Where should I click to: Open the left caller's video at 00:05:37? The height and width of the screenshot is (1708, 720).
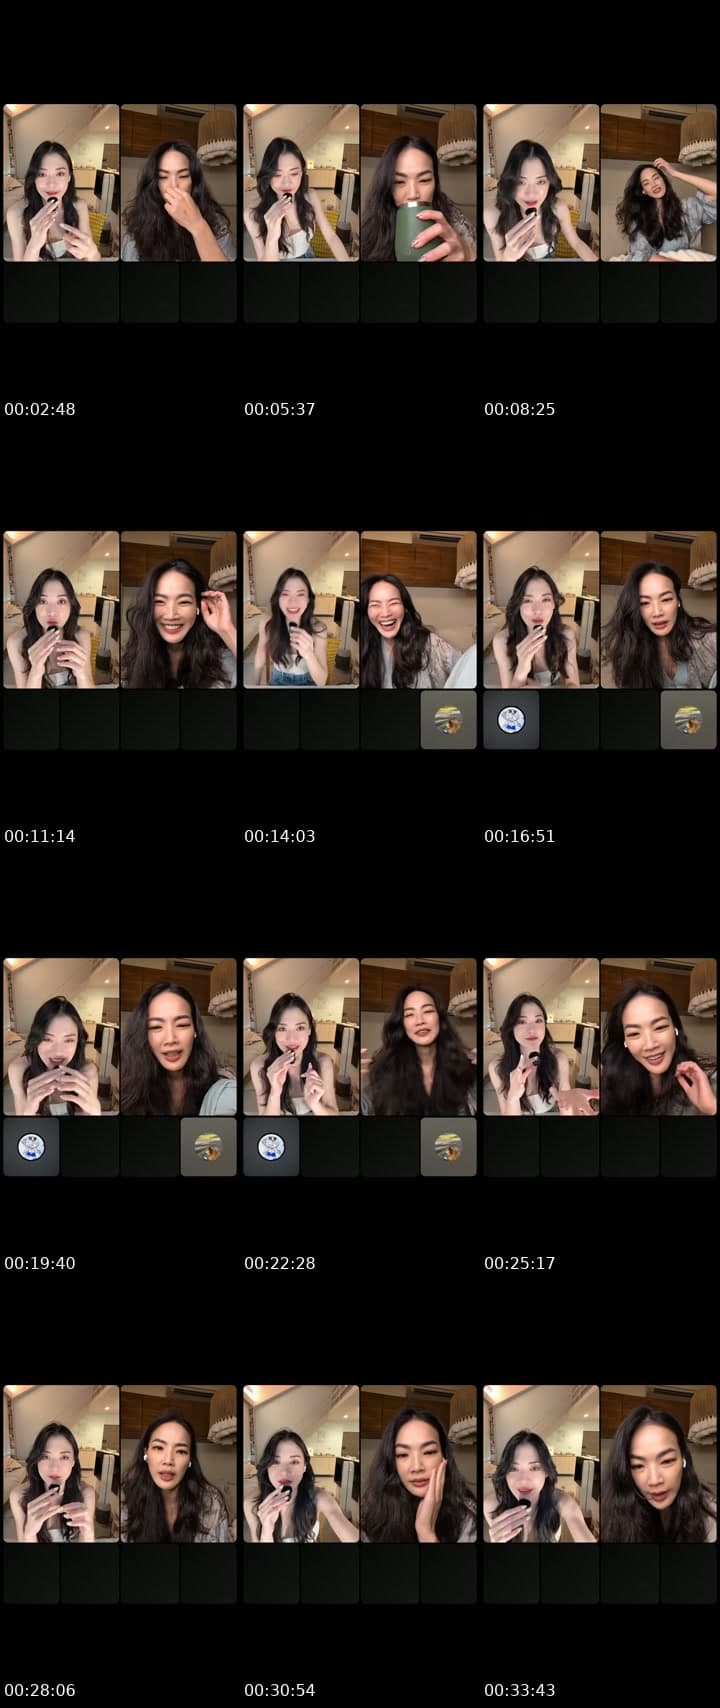coord(301,183)
